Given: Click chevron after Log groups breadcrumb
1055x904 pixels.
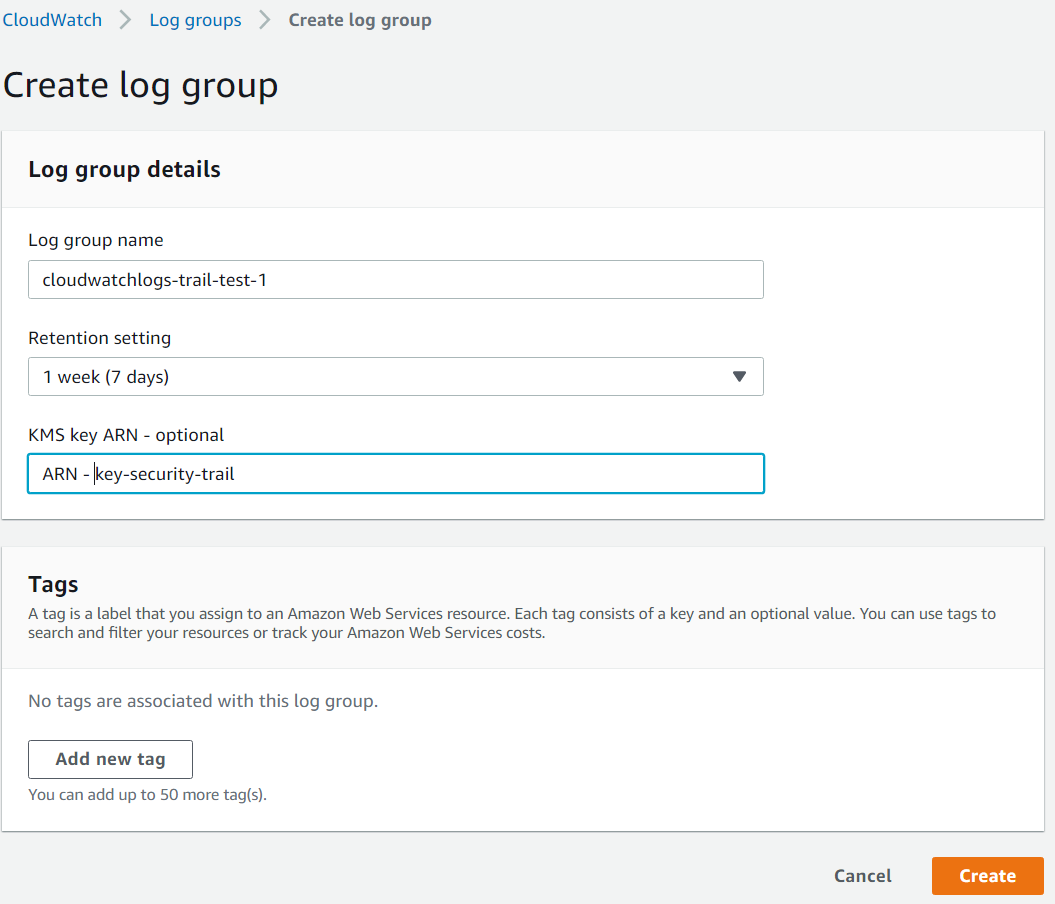Looking at the screenshot, I should click(x=265, y=20).
